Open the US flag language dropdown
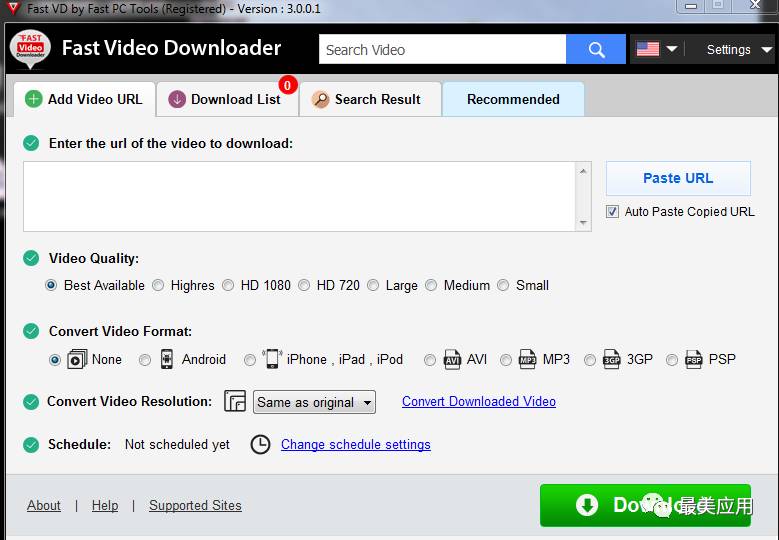Image resolution: width=779 pixels, height=540 pixels. [656, 49]
